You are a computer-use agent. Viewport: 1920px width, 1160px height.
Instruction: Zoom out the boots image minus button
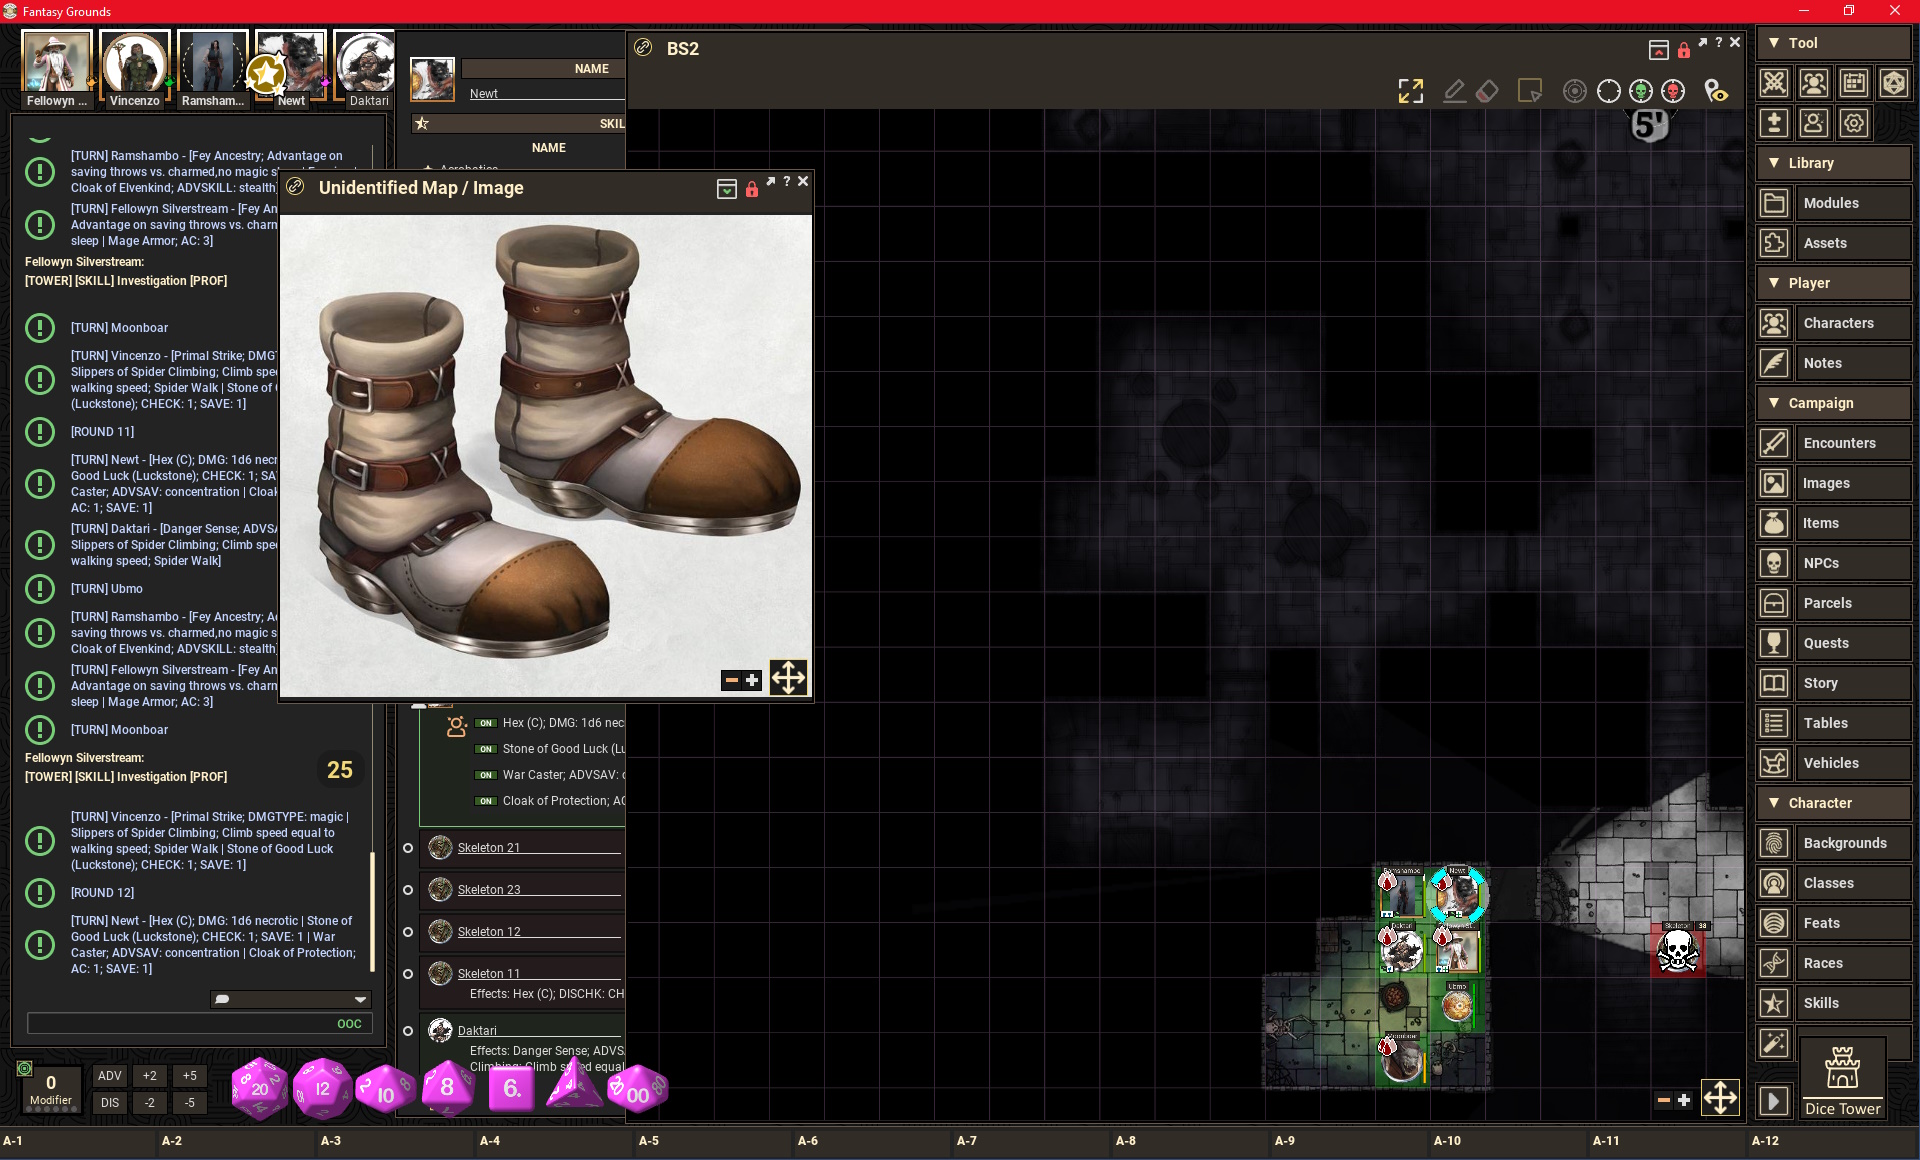[731, 681]
